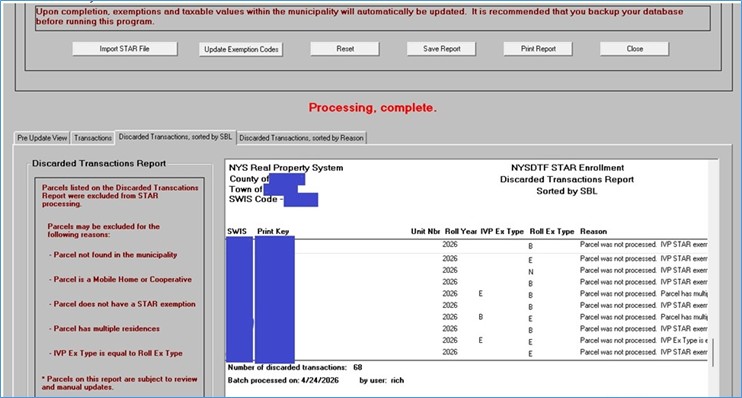Click 'NYS Real Property System' report title
The image size is (742, 398).
coord(286,168)
